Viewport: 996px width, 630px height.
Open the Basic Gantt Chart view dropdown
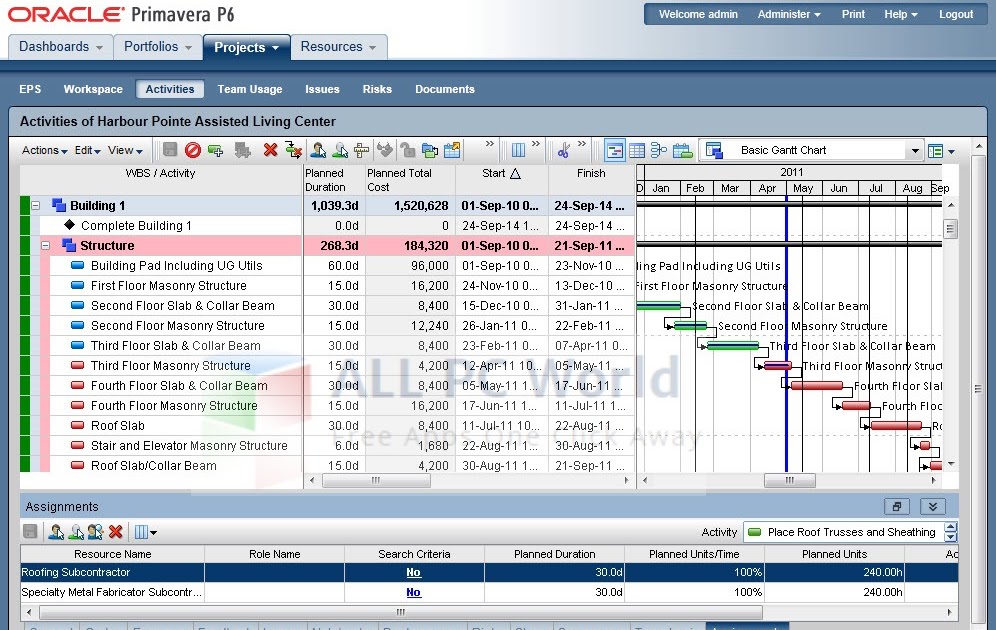(x=915, y=151)
